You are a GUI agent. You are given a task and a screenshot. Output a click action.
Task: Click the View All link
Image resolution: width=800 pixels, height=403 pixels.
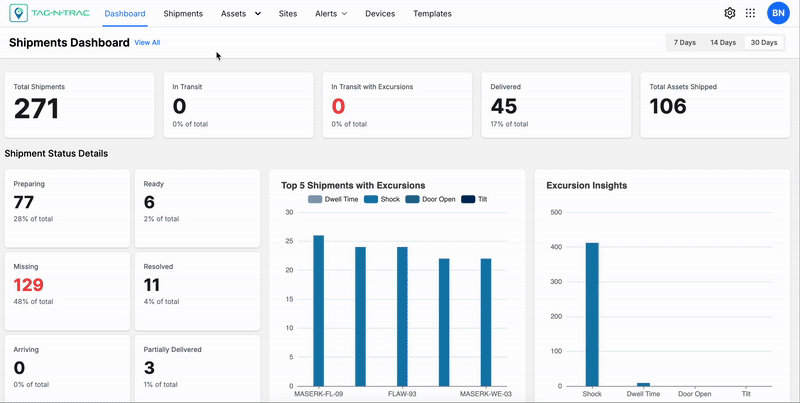pos(147,43)
